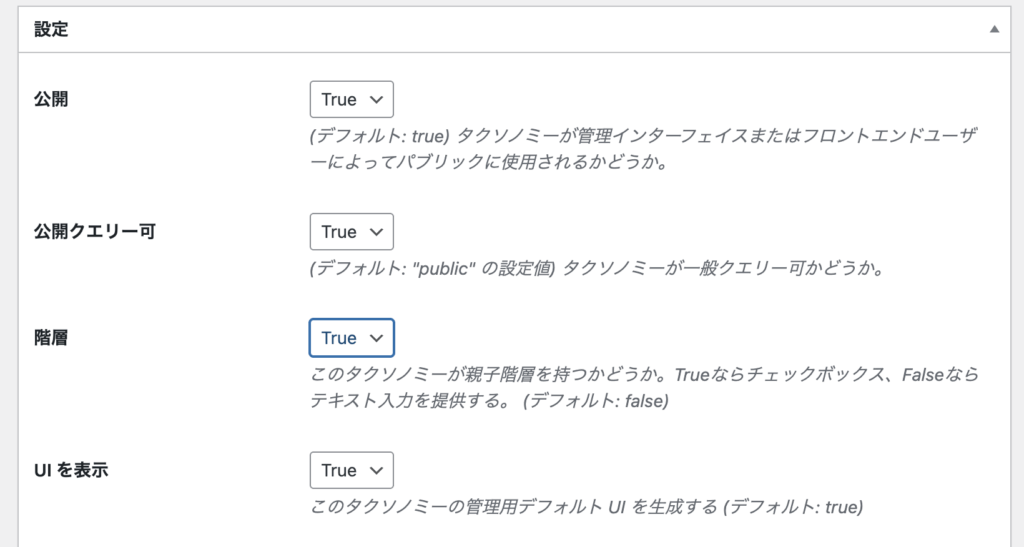Open the focused 階層 True dropdown
Viewport: 1024px width, 547px height.
tap(351, 338)
